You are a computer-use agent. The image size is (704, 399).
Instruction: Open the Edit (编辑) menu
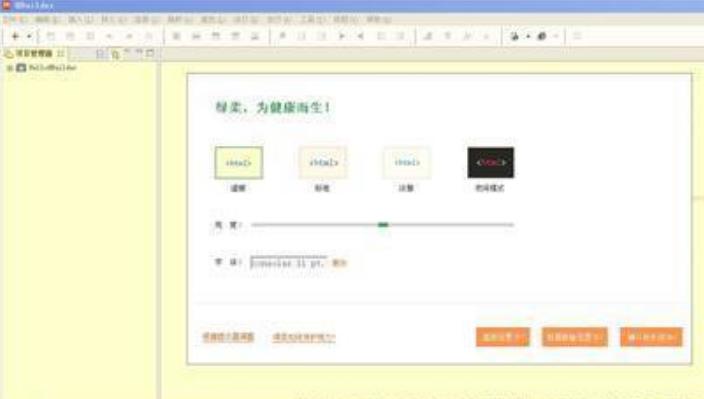tap(47, 19)
